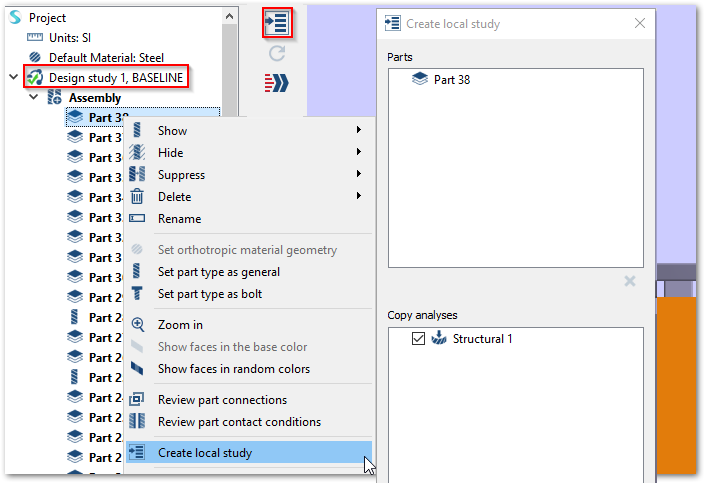Close the Create local study dialog
This screenshot has width=705, height=483.
(x=640, y=23)
